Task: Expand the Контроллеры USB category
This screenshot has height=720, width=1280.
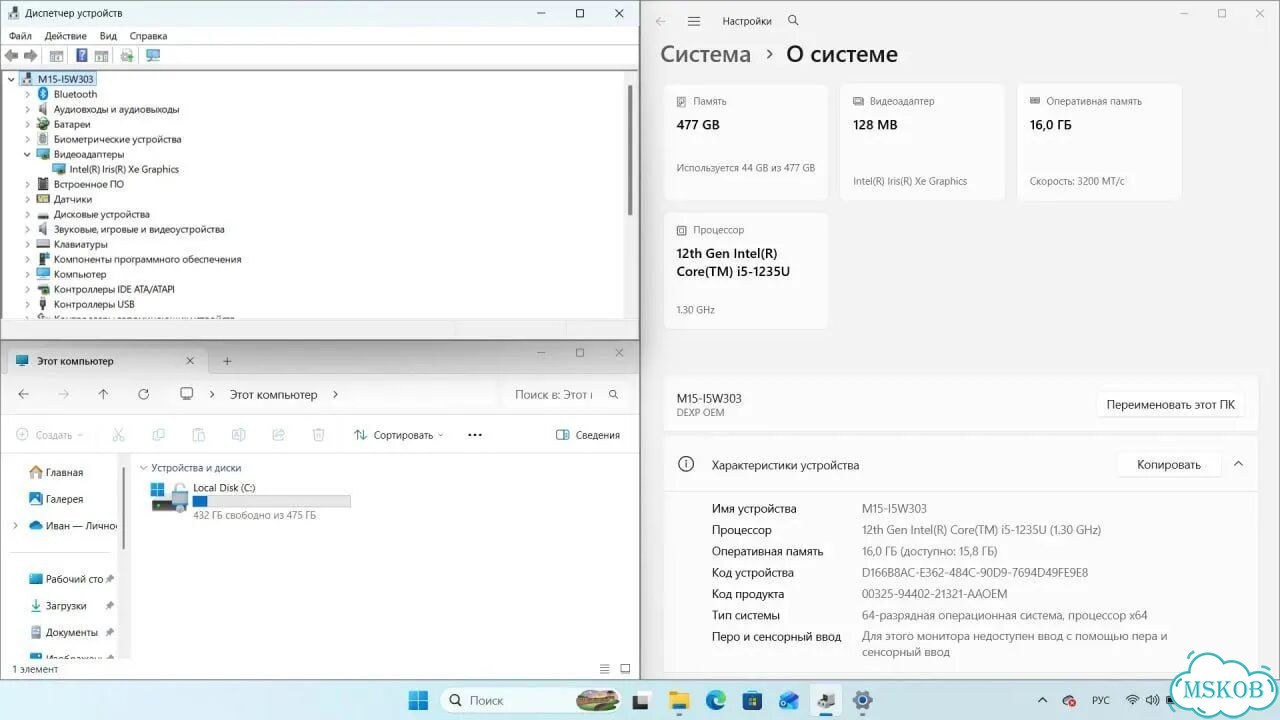Action: [28, 304]
